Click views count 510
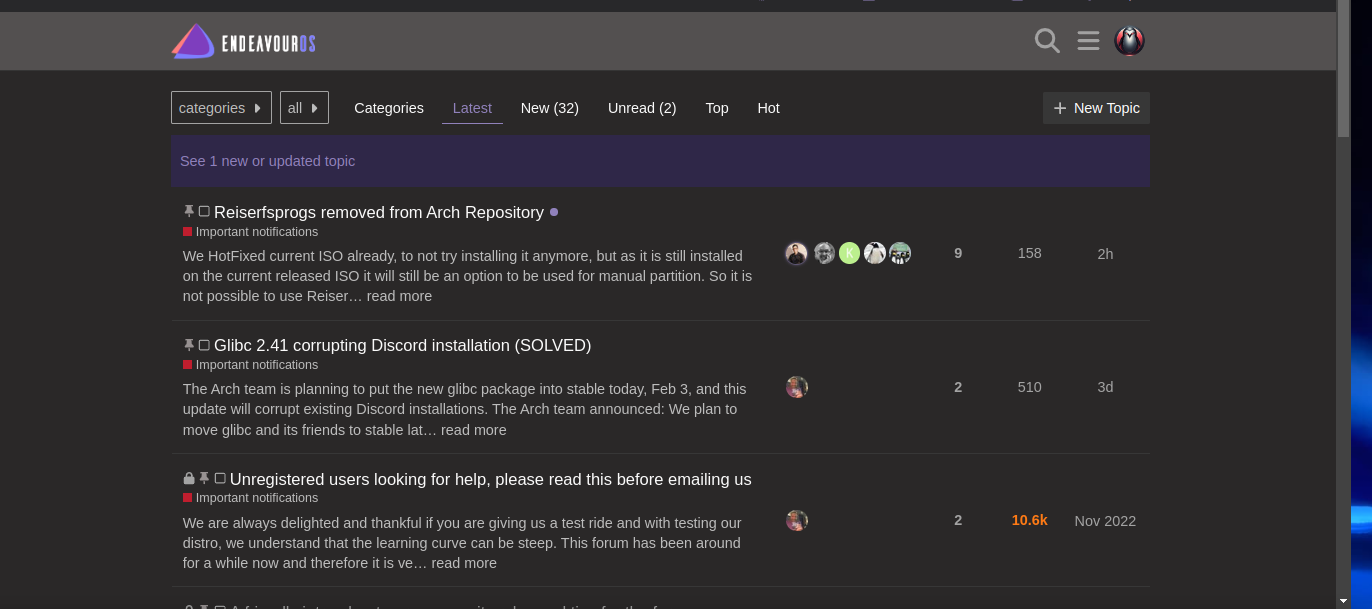Image resolution: width=1372 pixels, height=609 pixels. point(1030,387)
